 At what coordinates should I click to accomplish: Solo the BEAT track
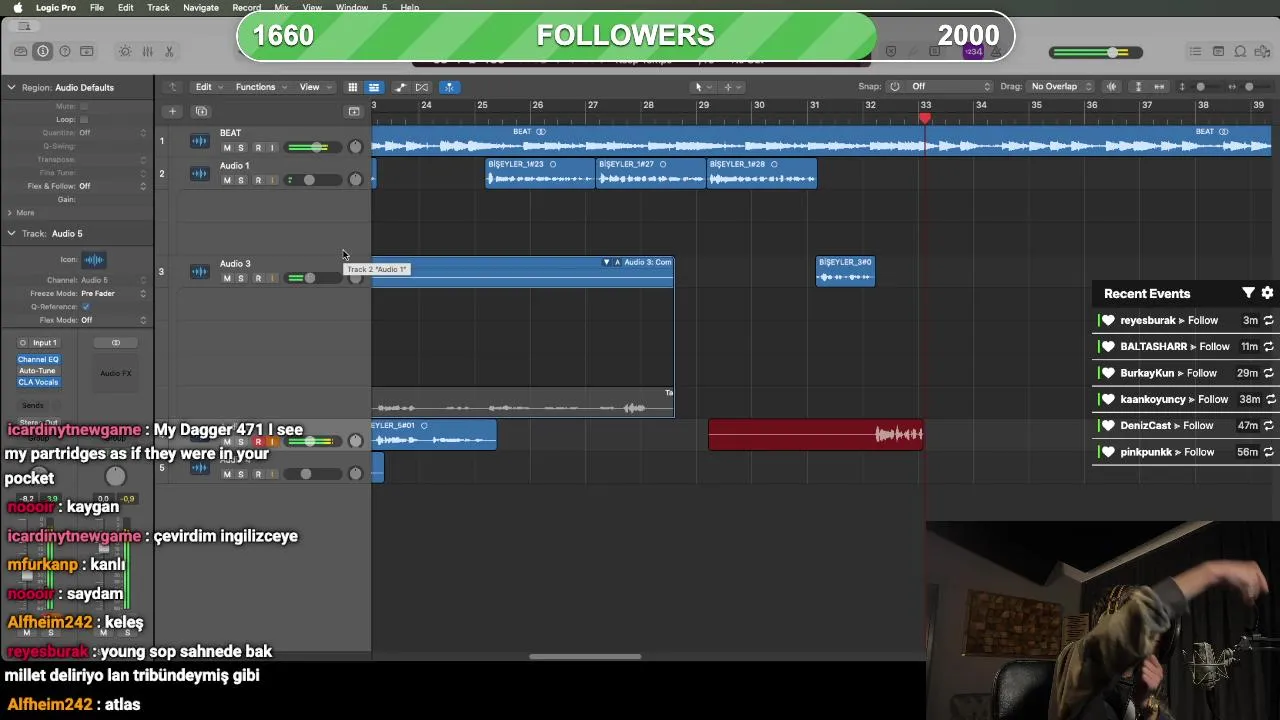[241, 148]
